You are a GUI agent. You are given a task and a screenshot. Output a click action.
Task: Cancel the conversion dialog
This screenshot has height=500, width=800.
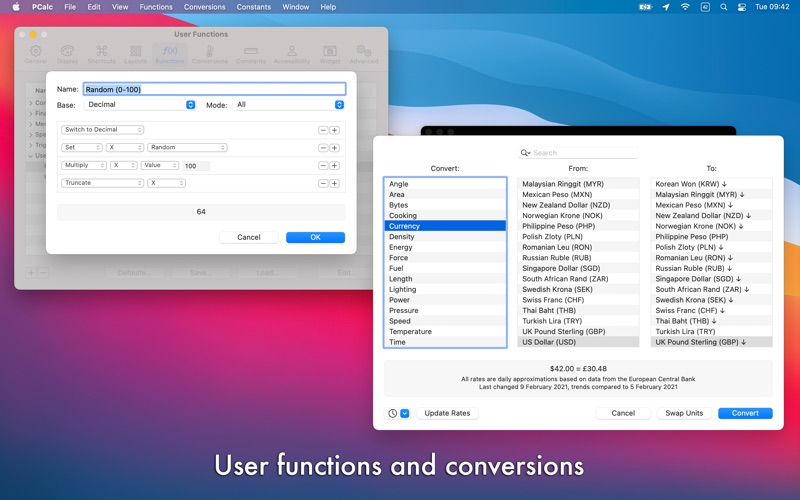pyautogui.click(x=623, y=413)
